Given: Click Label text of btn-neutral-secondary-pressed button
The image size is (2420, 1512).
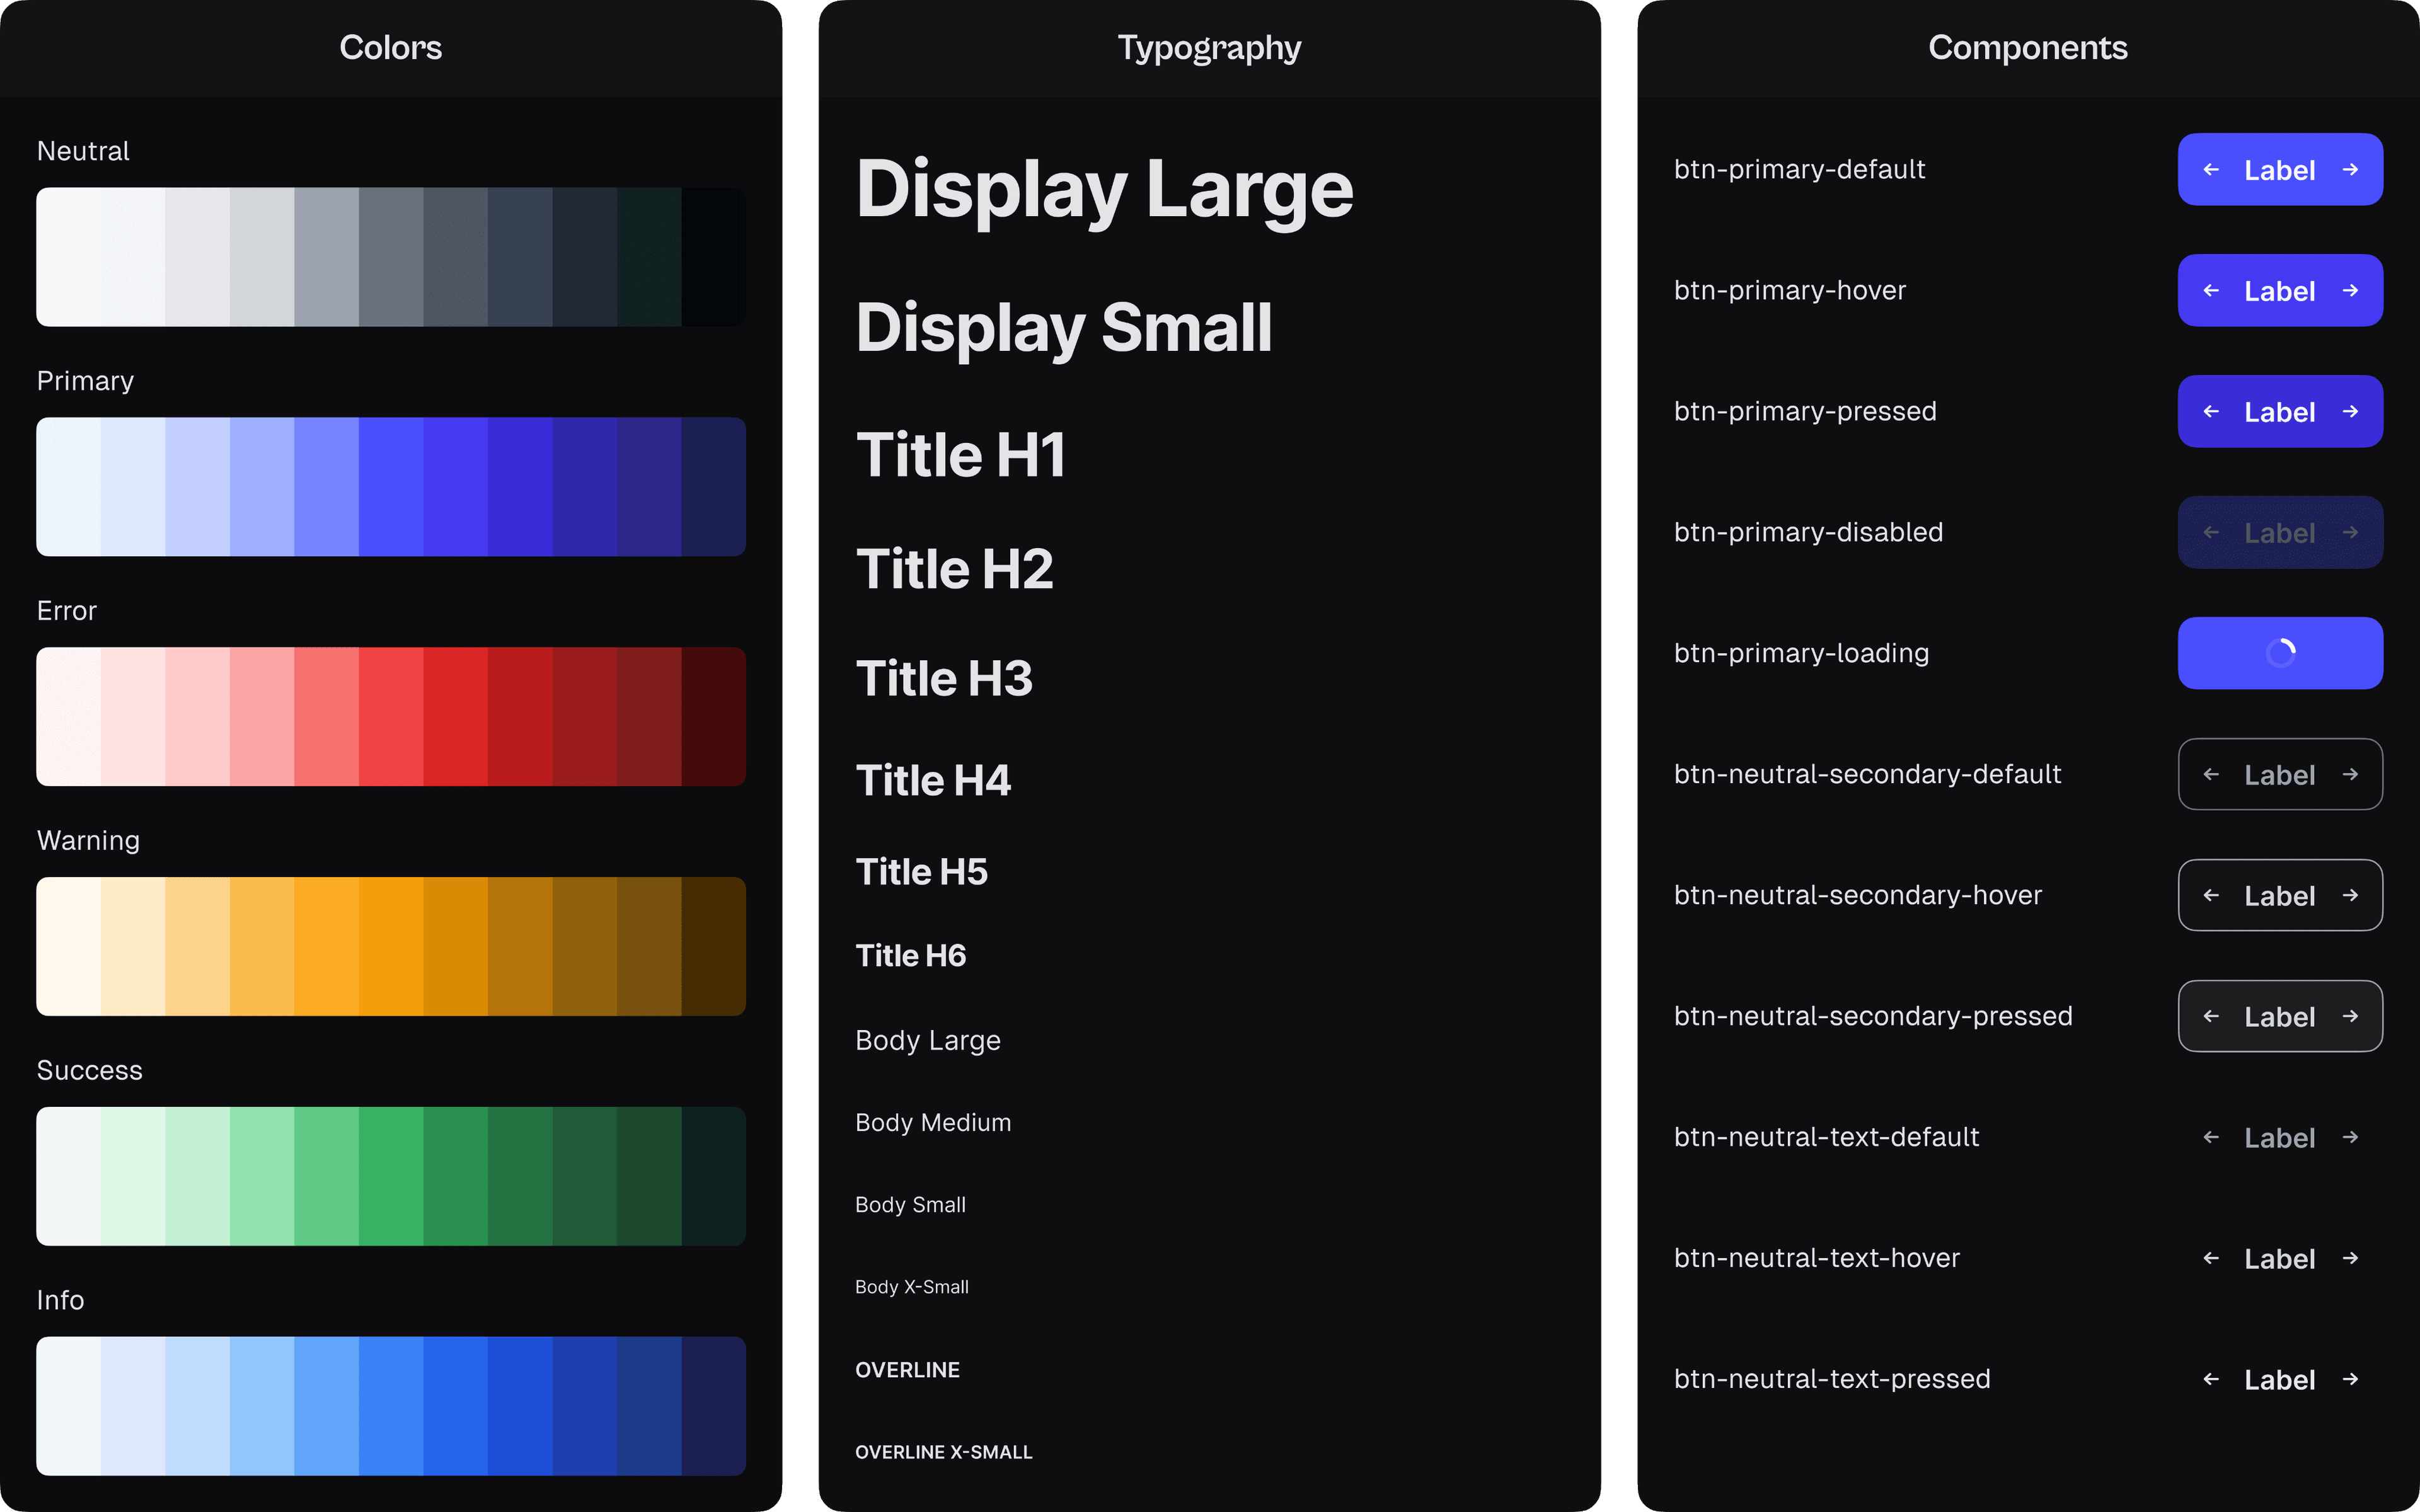Looking at the screenshot, I should tap(2280, 1017).
